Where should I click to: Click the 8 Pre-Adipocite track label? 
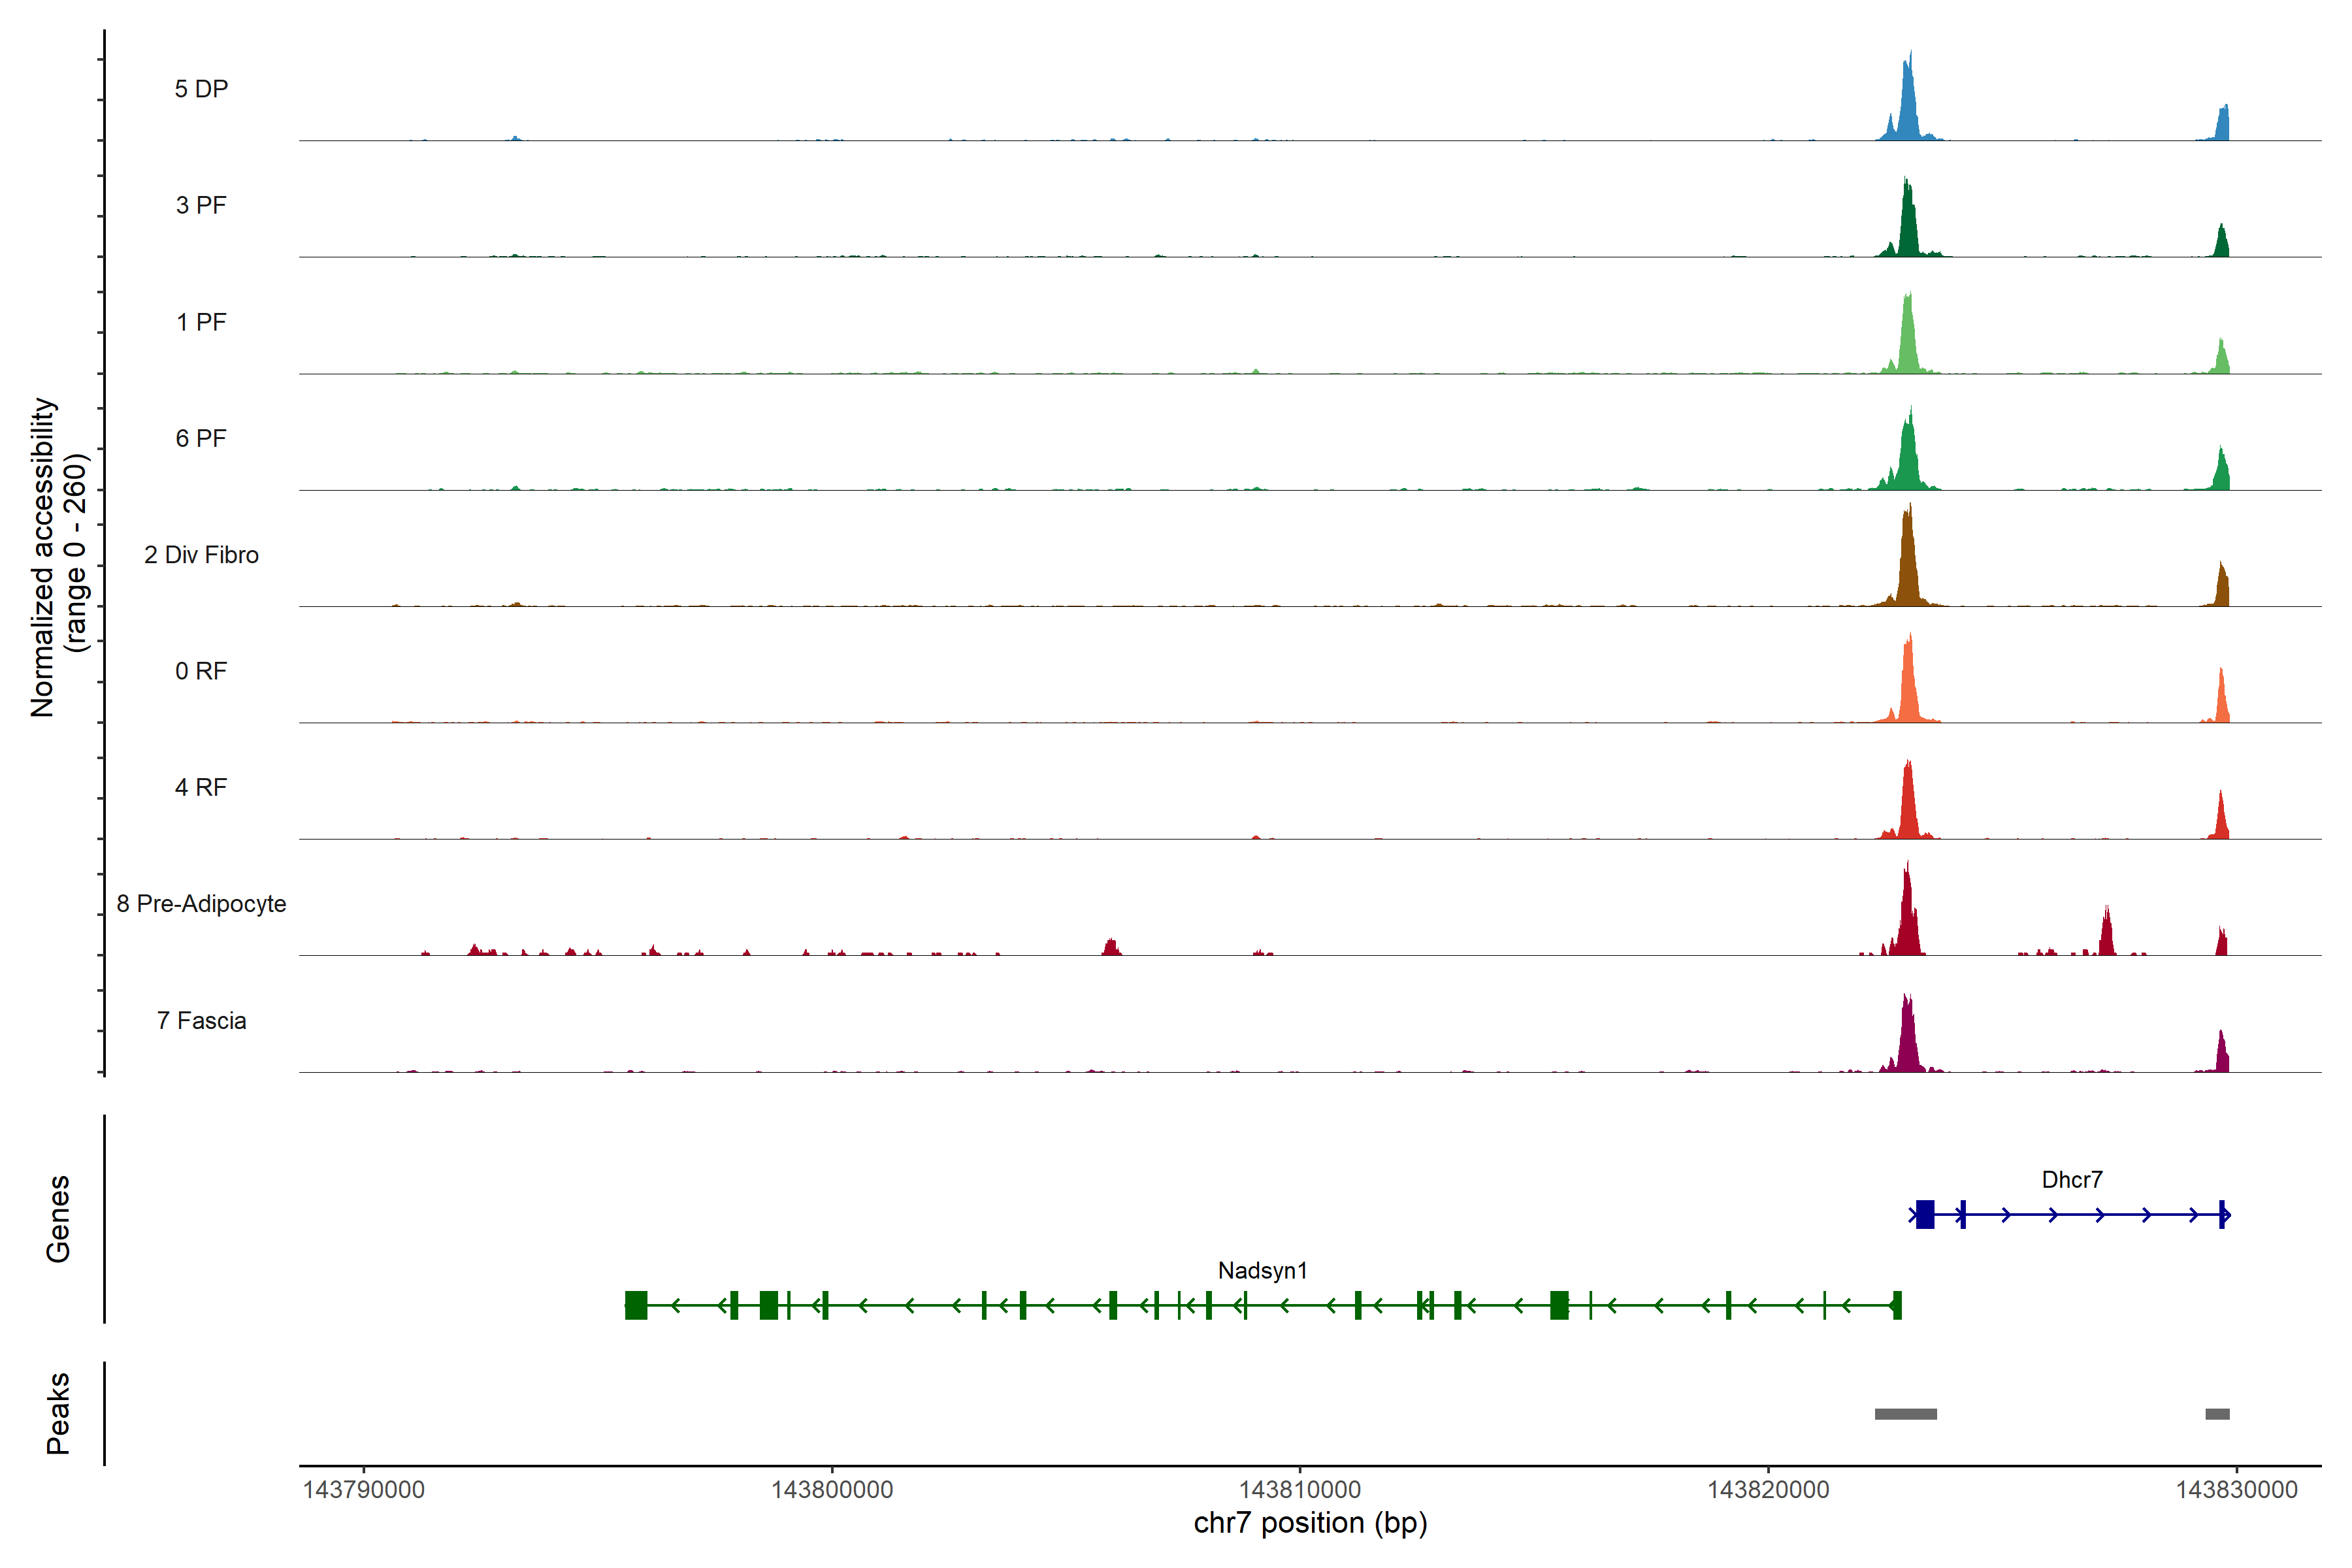coord(201,903)
